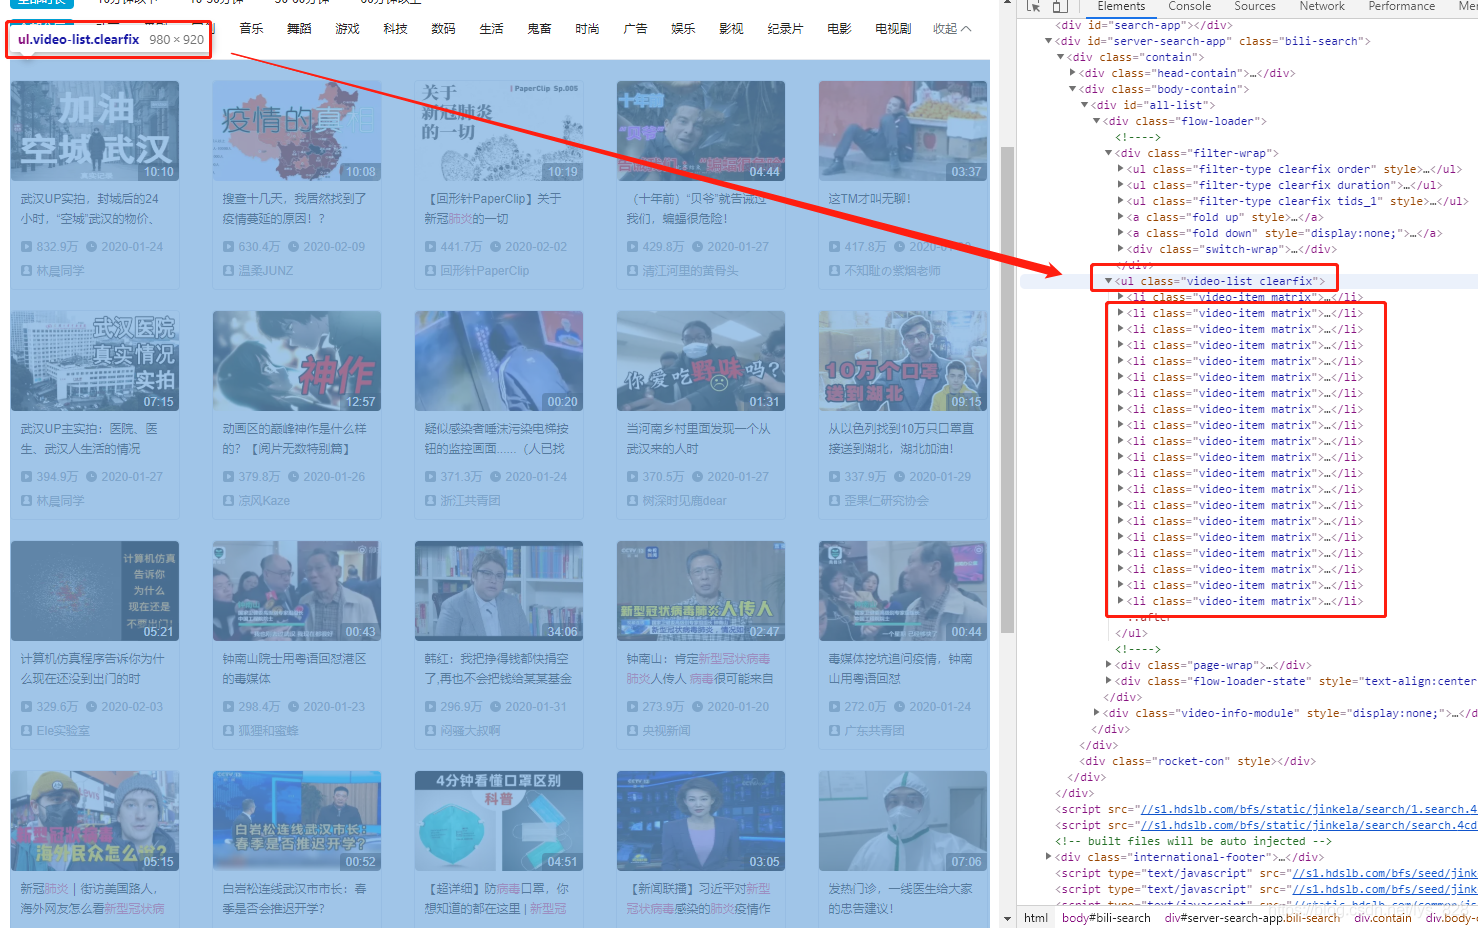1478x928 pixels.
Task: Select the 电视剧 category filter
Action: click(x=893, y=29)
